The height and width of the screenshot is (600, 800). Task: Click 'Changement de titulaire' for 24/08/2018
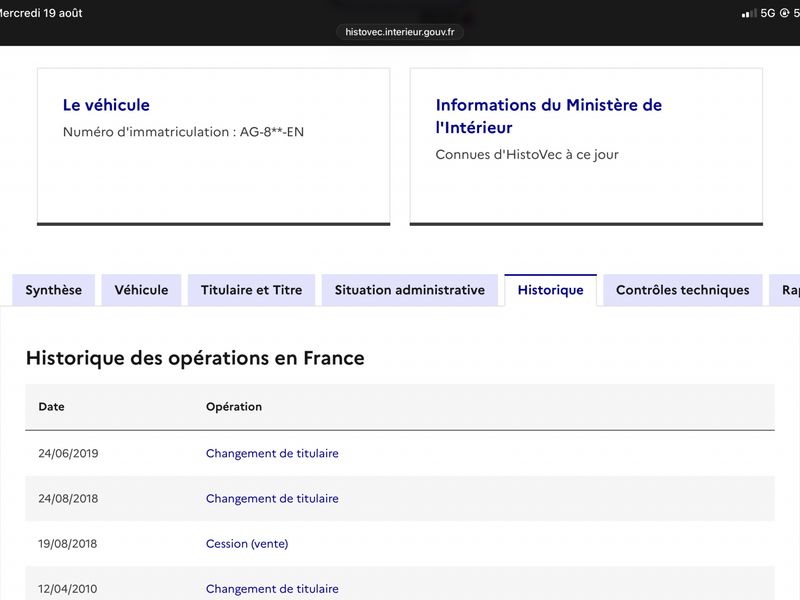pos(272,498)
